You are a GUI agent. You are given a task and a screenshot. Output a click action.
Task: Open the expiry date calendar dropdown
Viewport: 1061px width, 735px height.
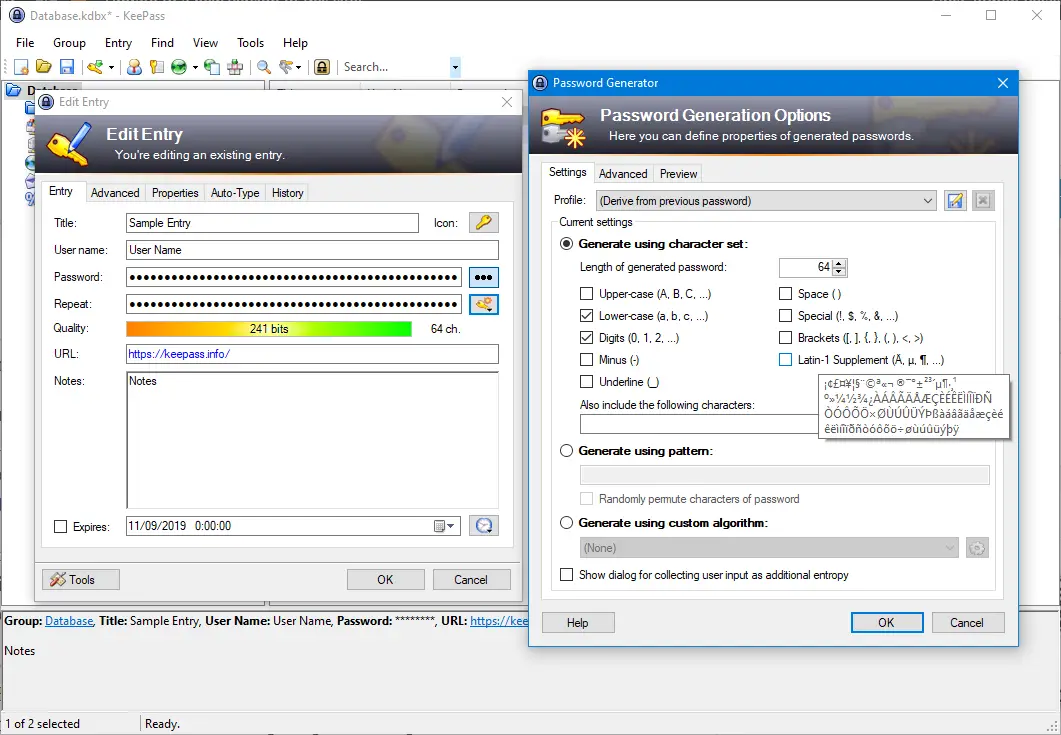click(x=445, y=526)
